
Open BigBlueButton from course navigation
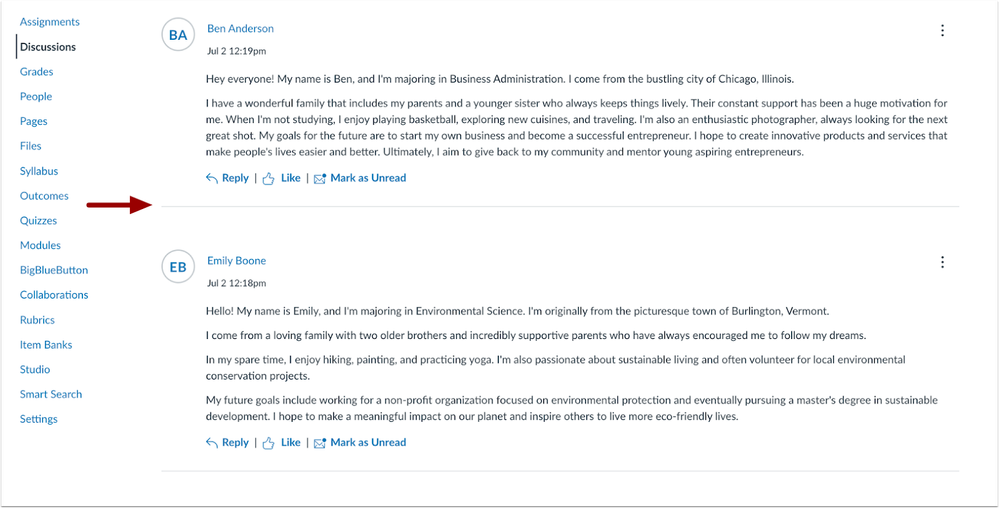tap(54, 270)
